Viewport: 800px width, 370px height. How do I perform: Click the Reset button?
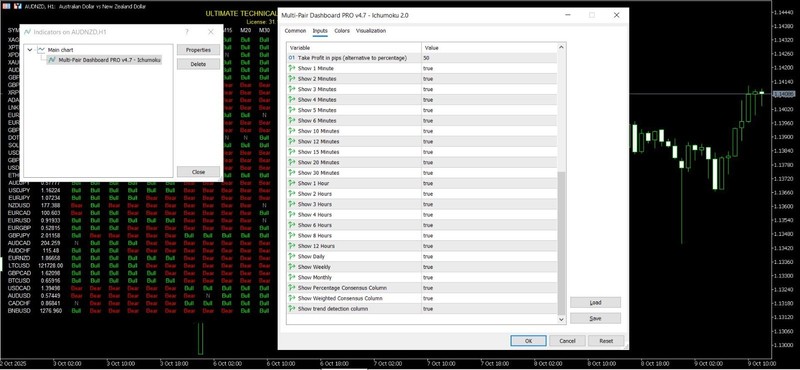coord(606,341)
